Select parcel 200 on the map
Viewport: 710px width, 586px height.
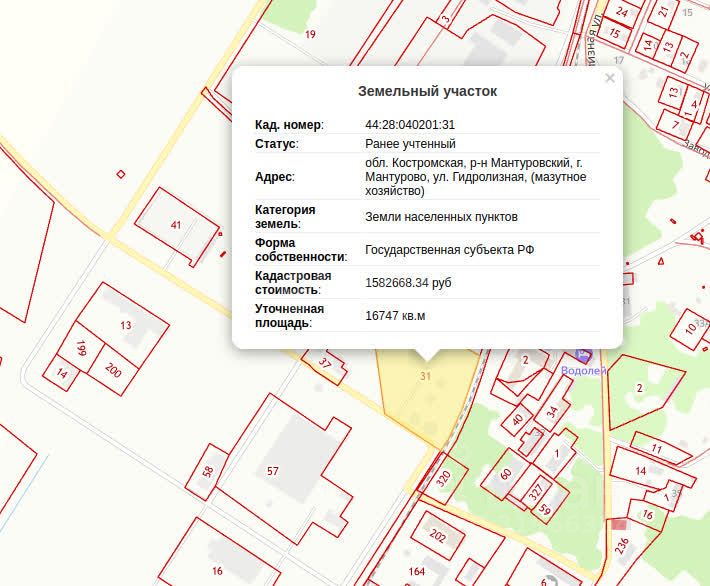click(x=113, y=371)
